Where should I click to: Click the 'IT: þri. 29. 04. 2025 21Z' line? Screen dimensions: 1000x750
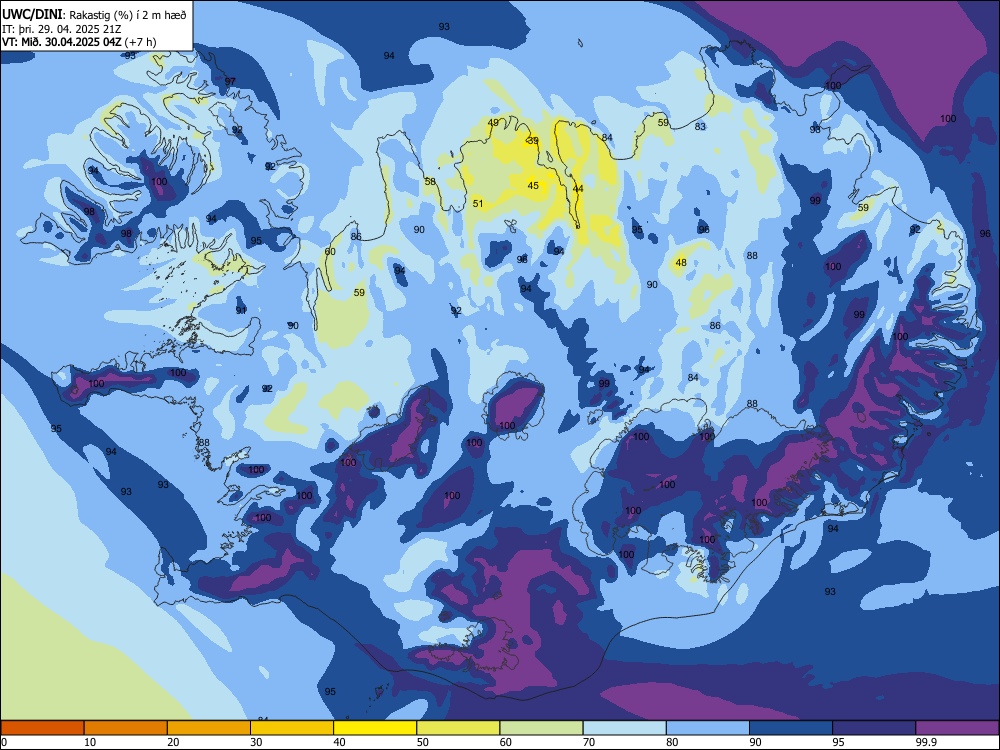coord(59,29)
